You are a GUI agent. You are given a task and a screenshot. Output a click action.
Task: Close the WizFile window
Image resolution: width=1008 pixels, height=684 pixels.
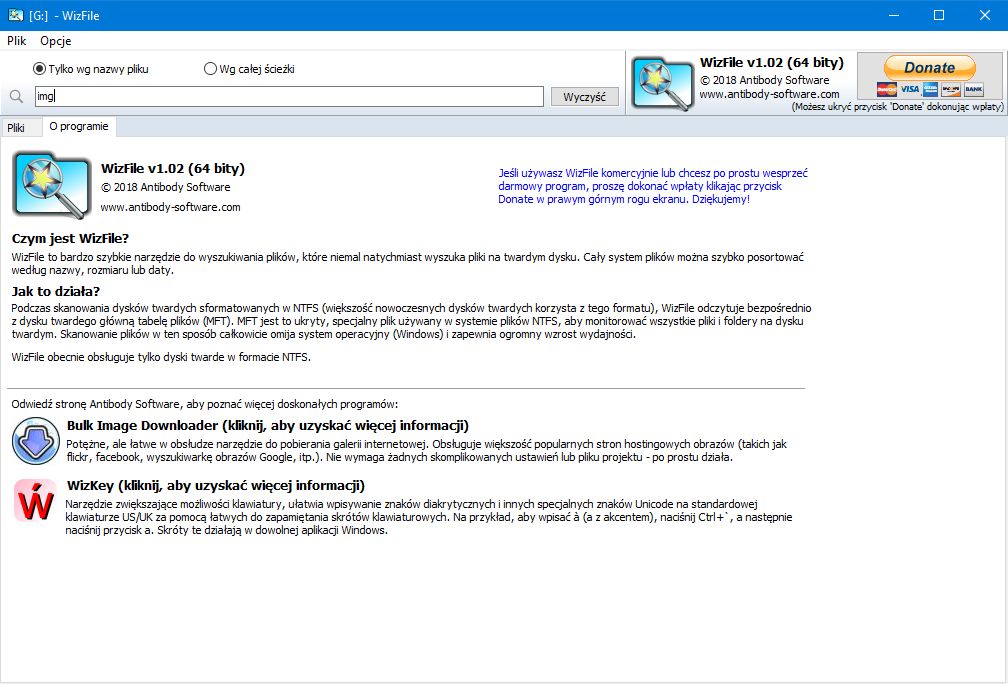(984, 15)
